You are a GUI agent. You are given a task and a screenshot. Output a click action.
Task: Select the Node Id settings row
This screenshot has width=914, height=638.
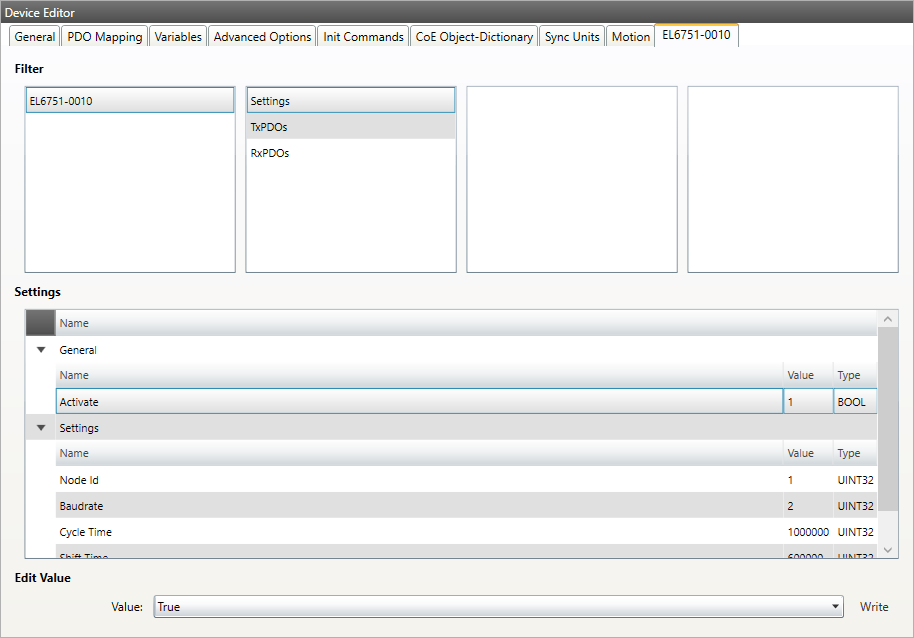pyautogui.click(x=418, y=480)
